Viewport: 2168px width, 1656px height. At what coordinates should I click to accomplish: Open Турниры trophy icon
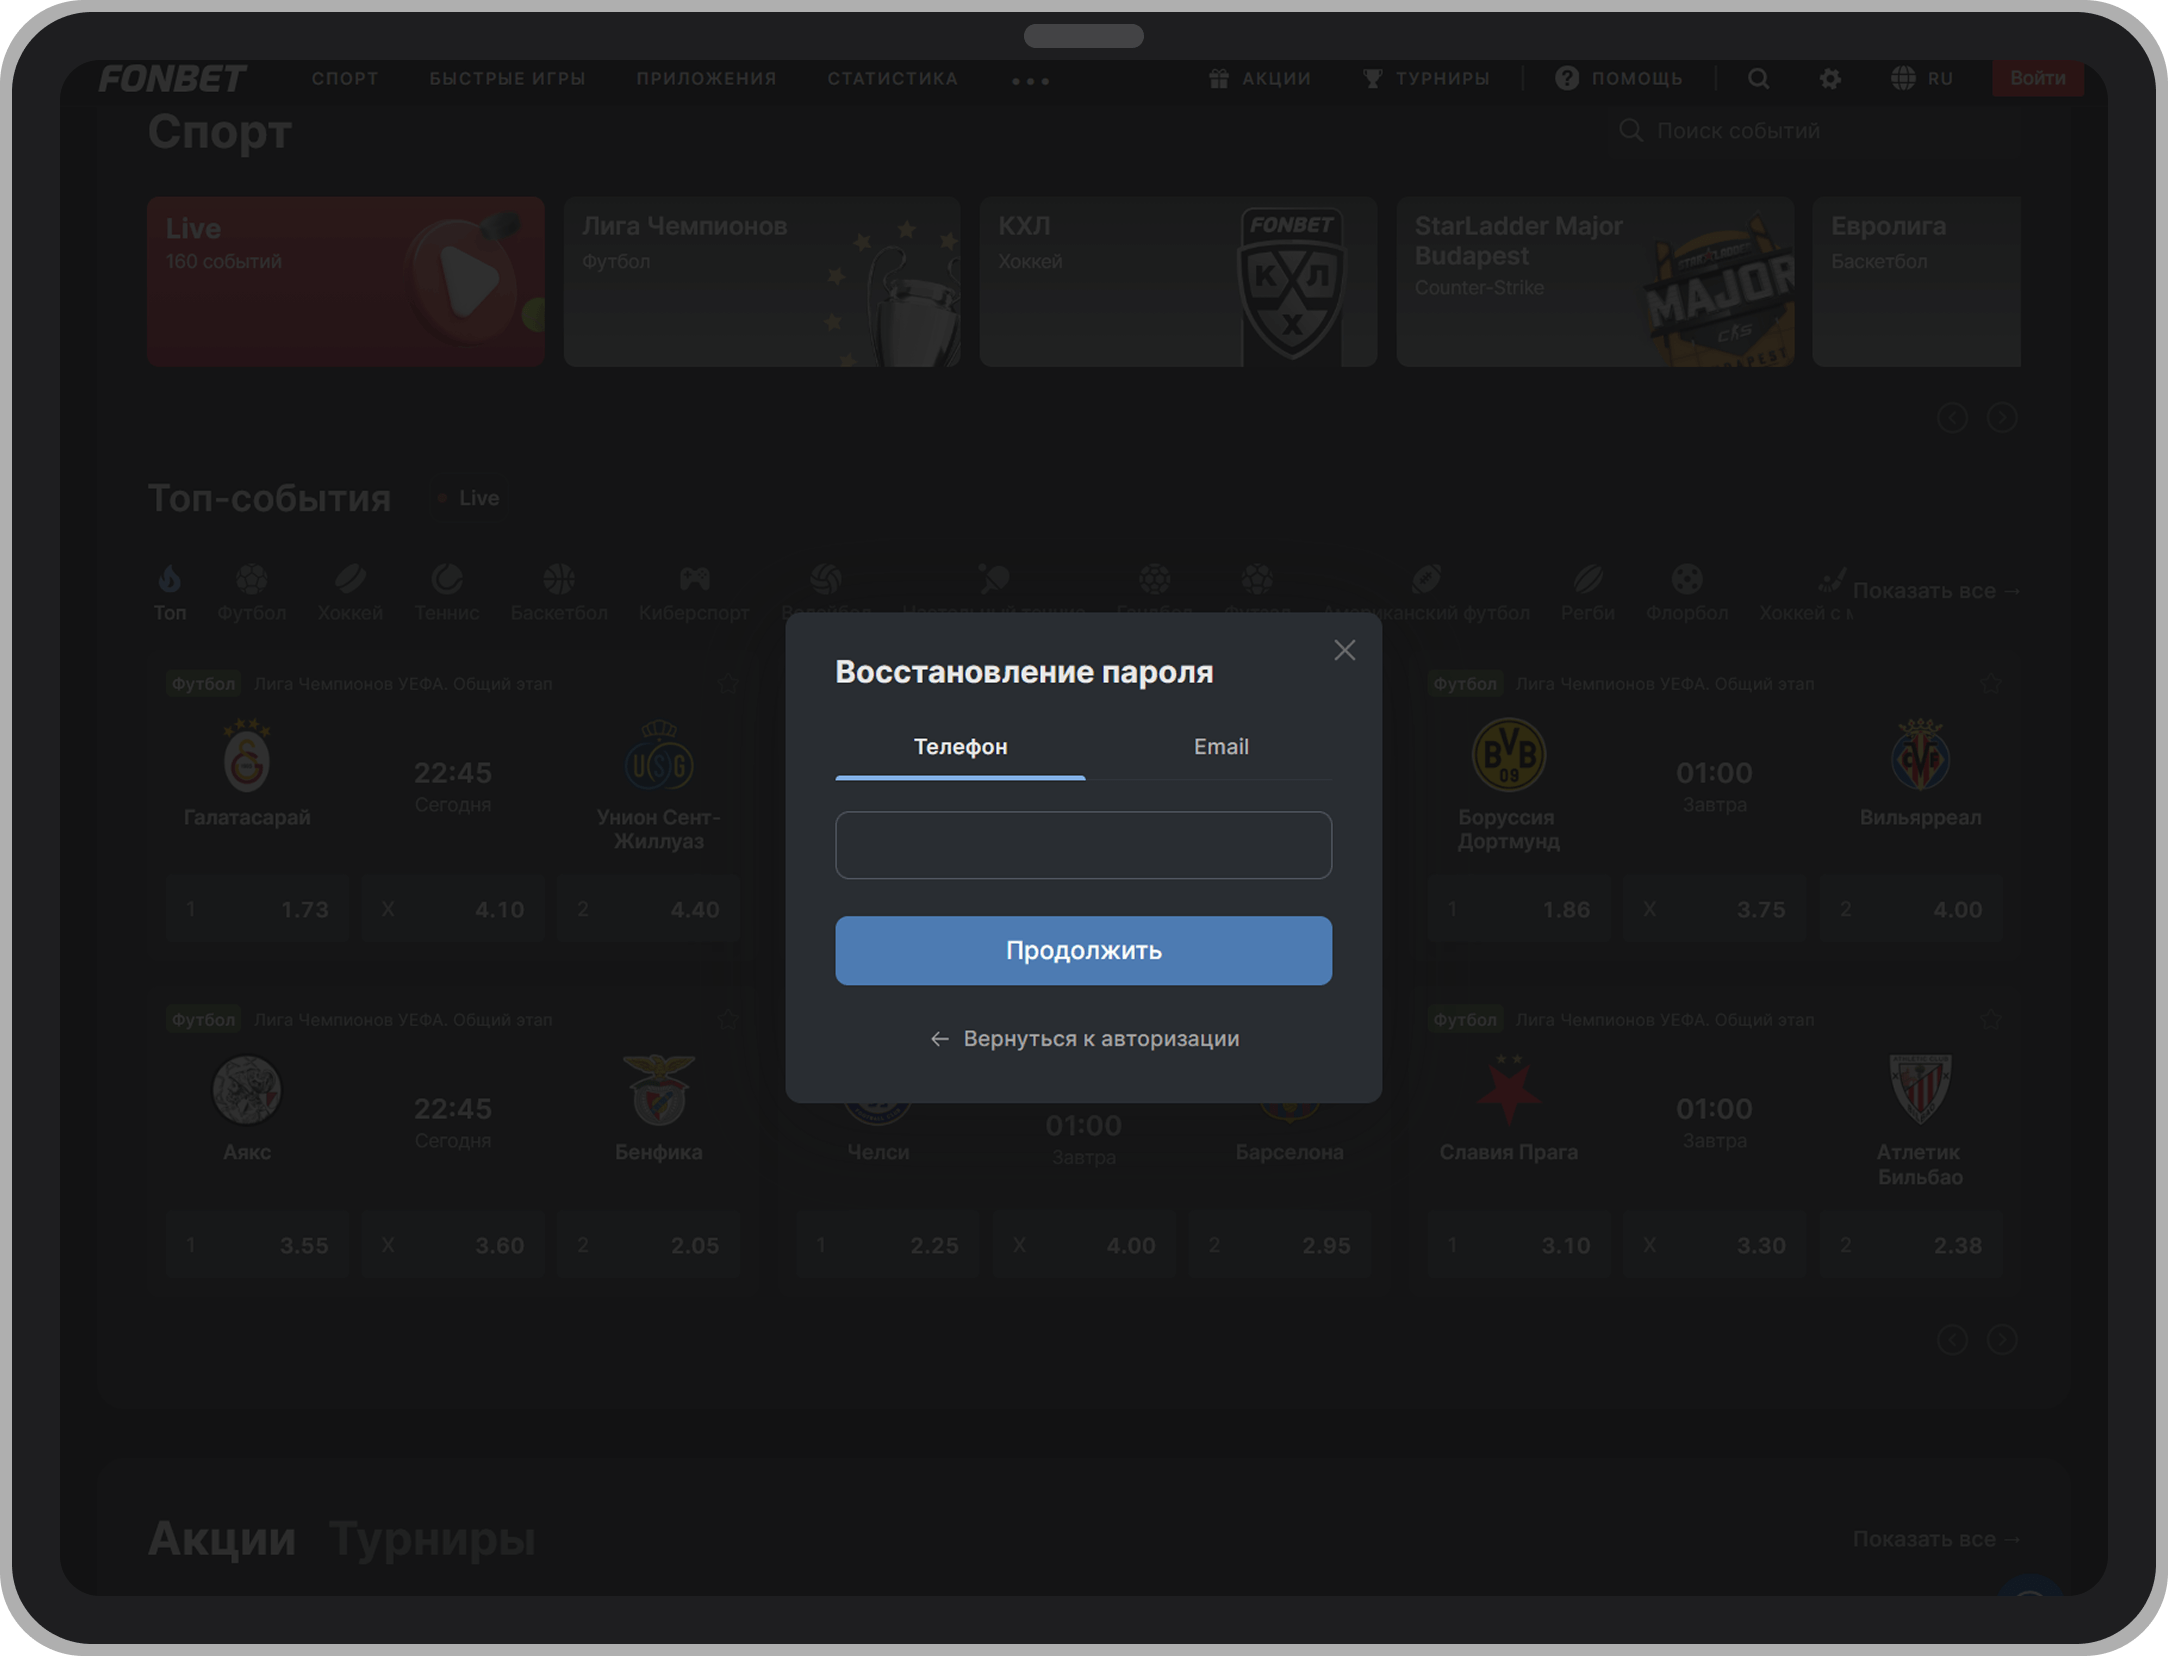(1372, 79)
